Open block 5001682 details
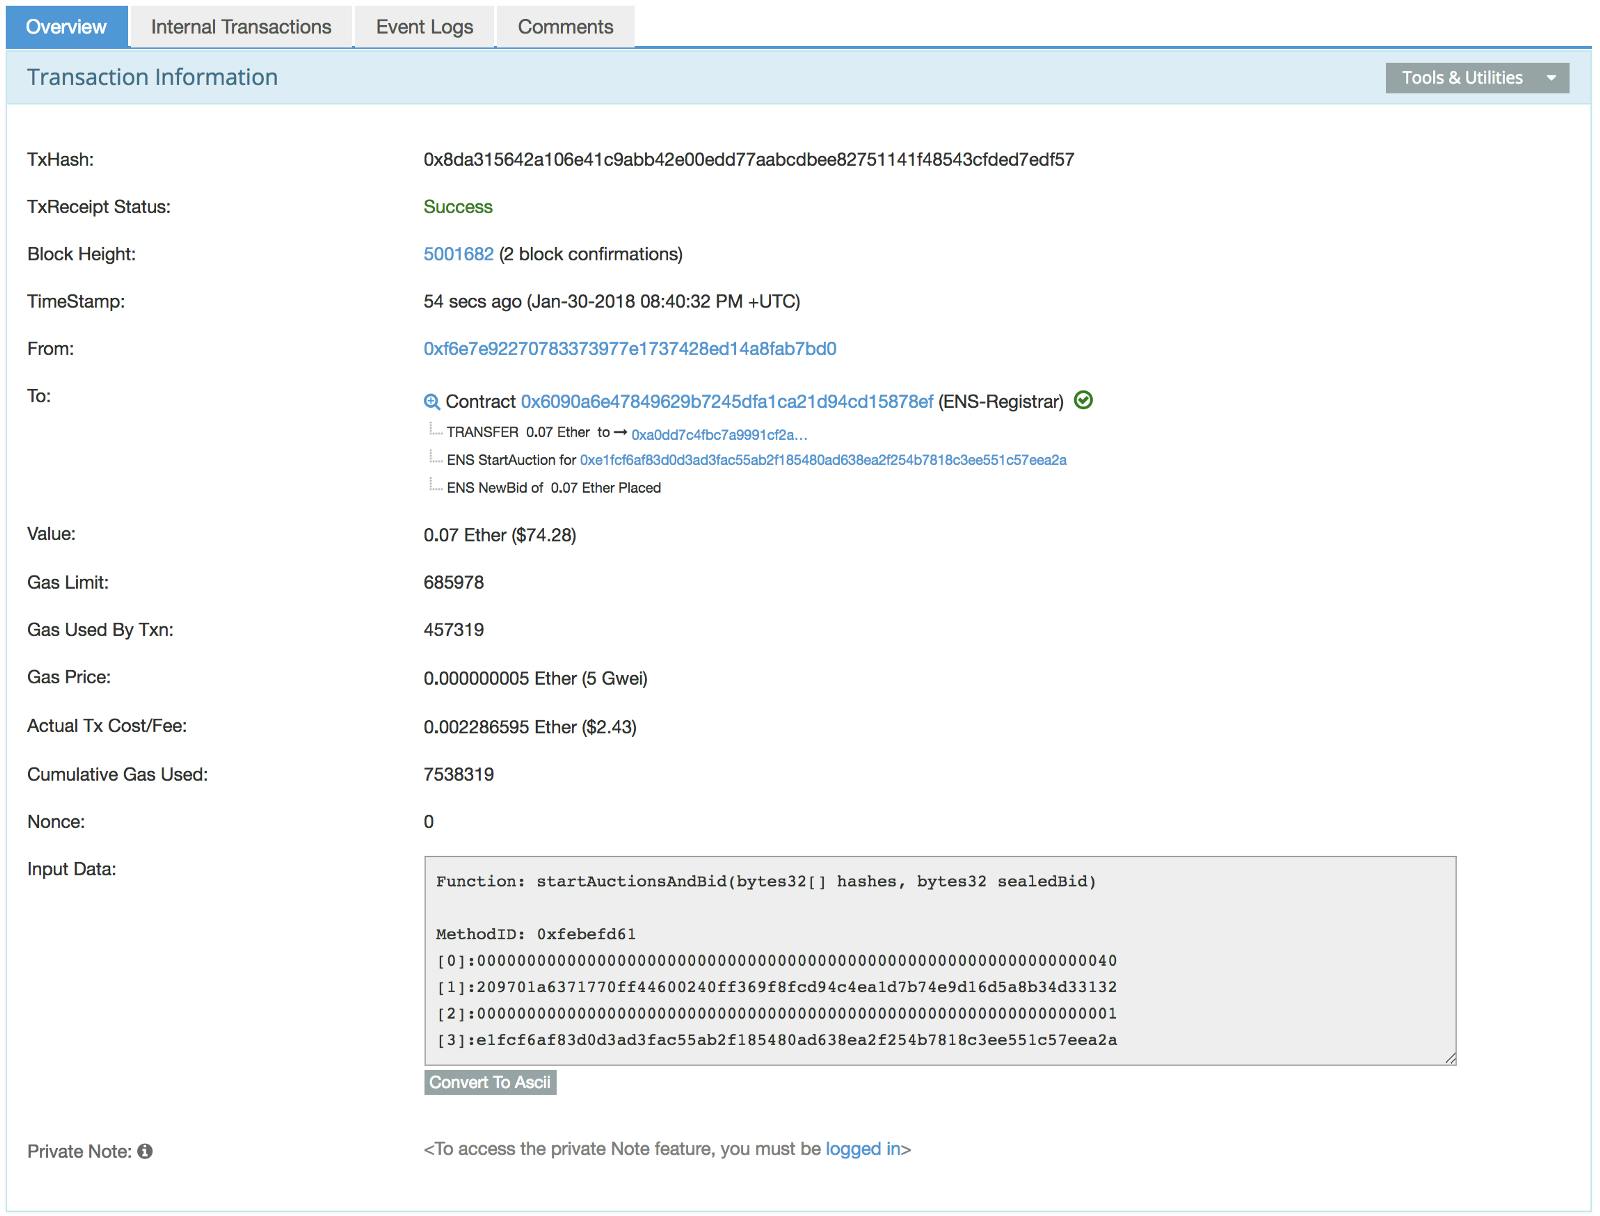 pyautogui.click(x=457, y=254)
